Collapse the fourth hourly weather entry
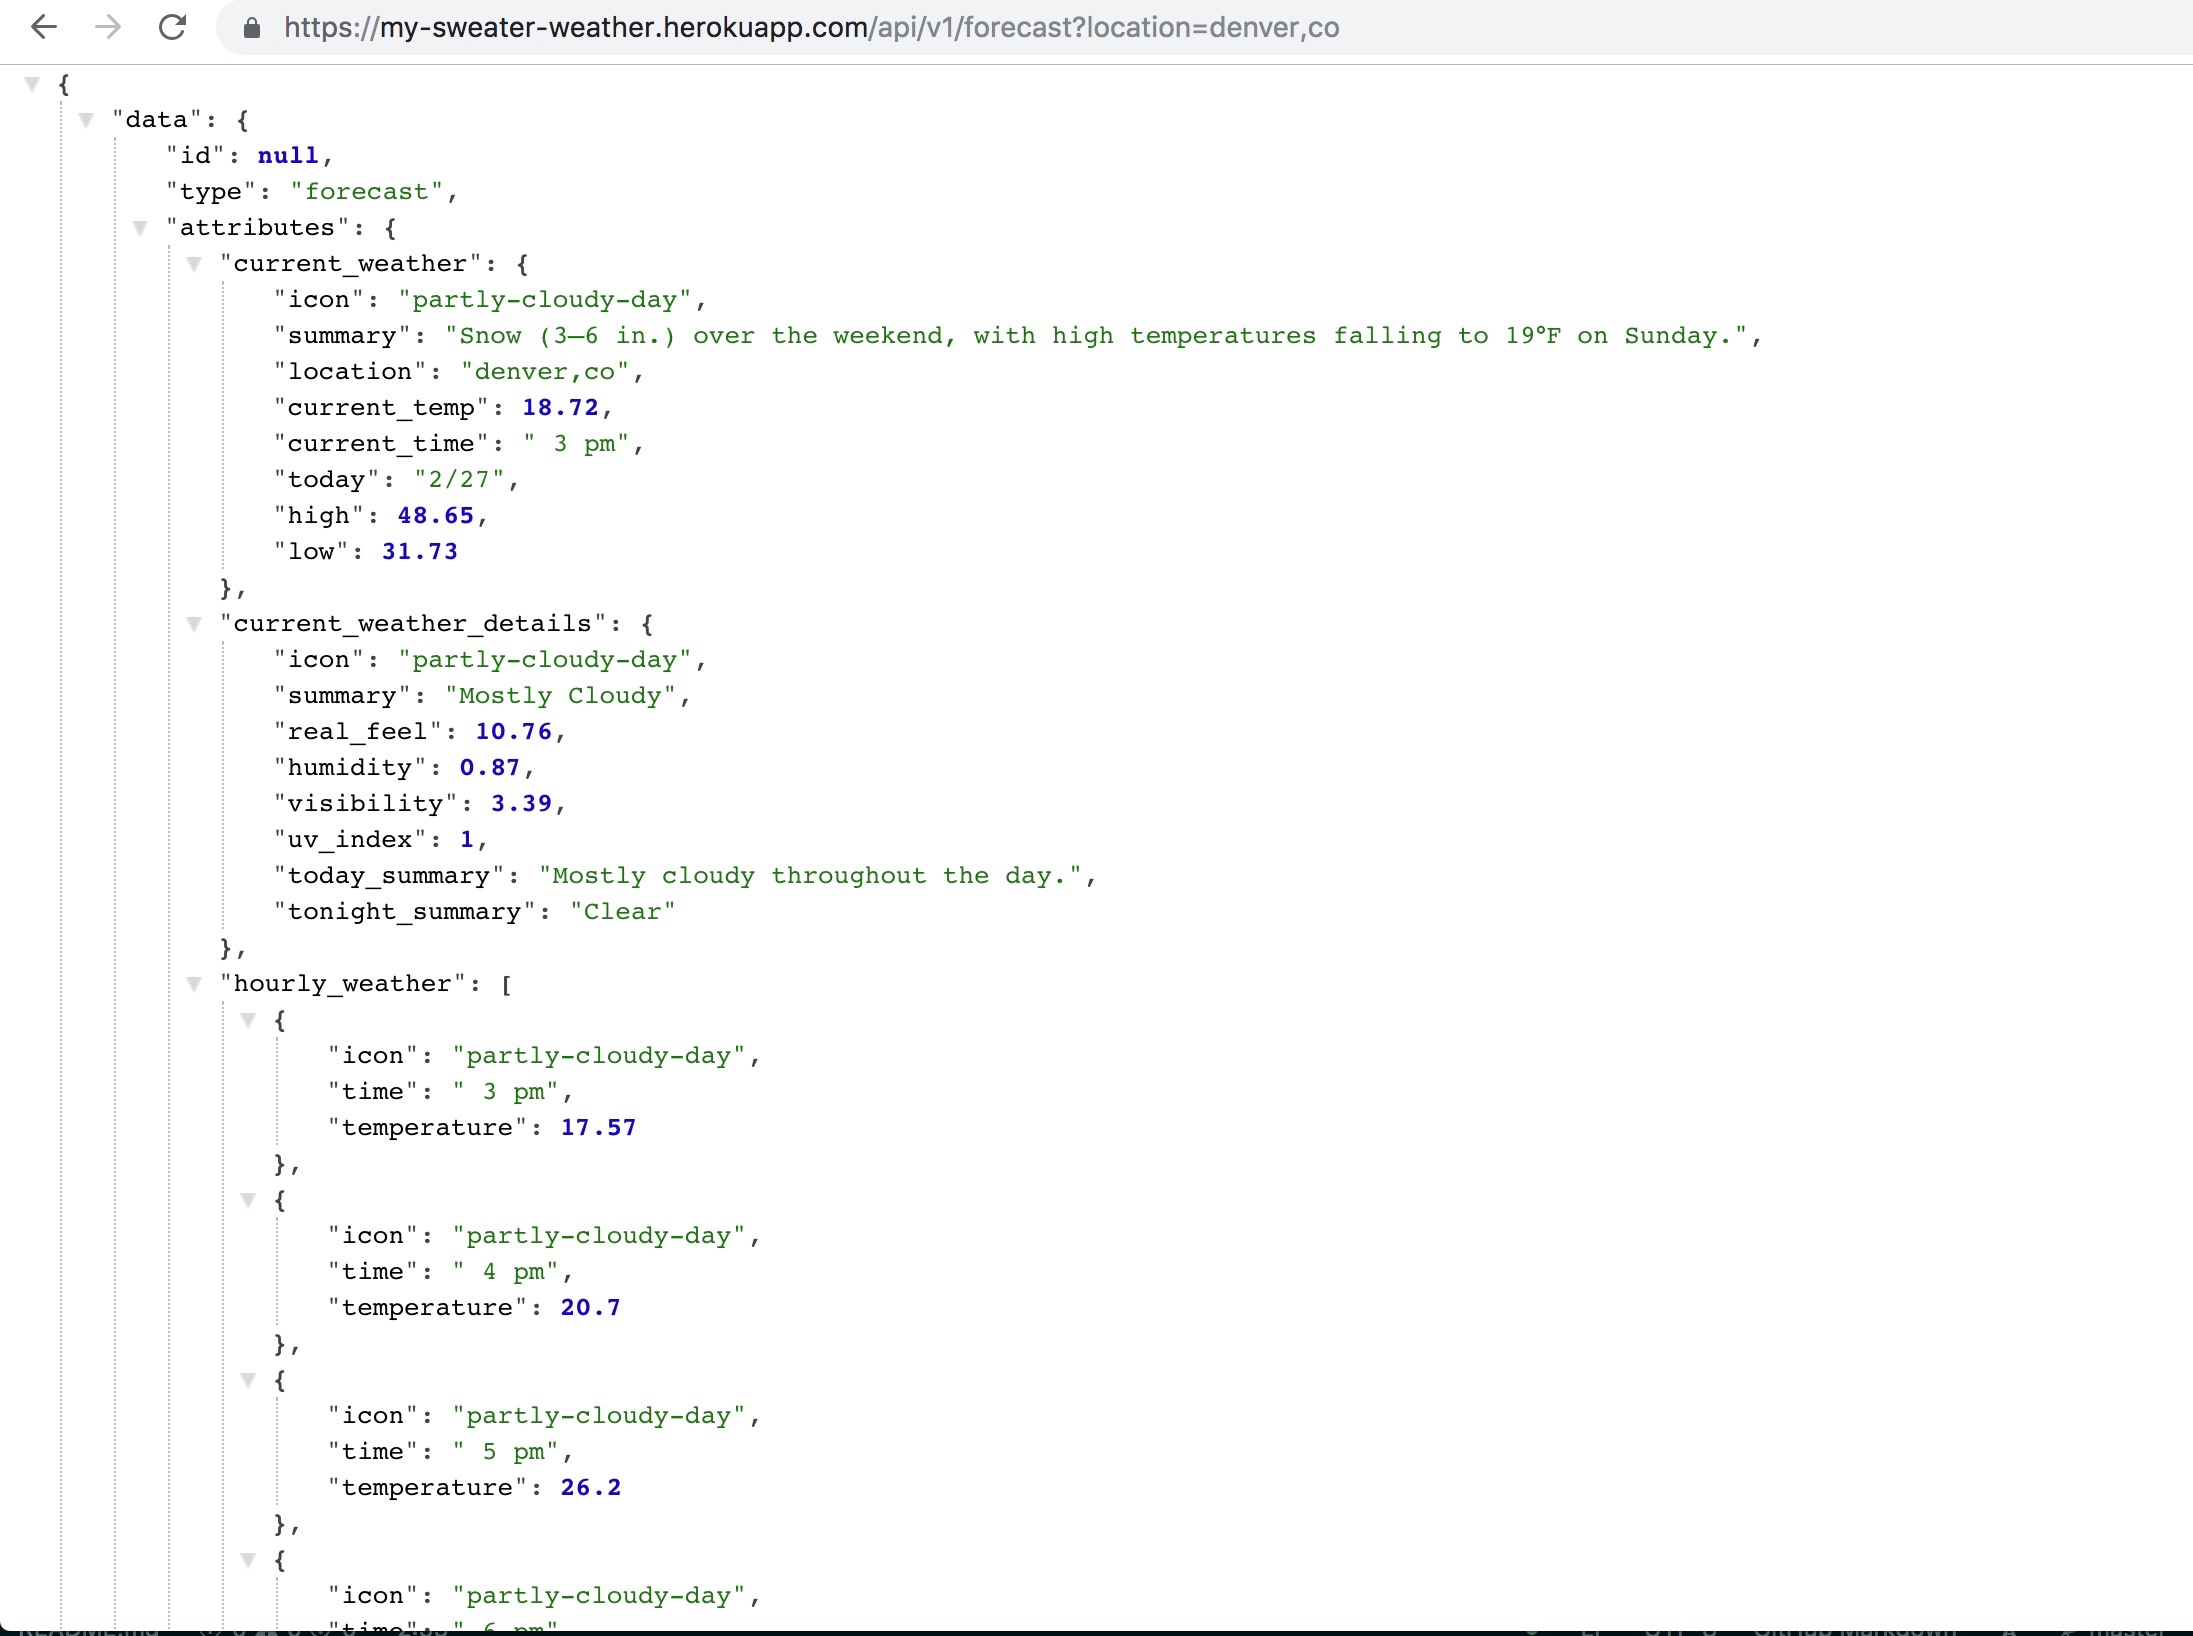This screenshot has height=1636, width=2193. pos(248,1560)
